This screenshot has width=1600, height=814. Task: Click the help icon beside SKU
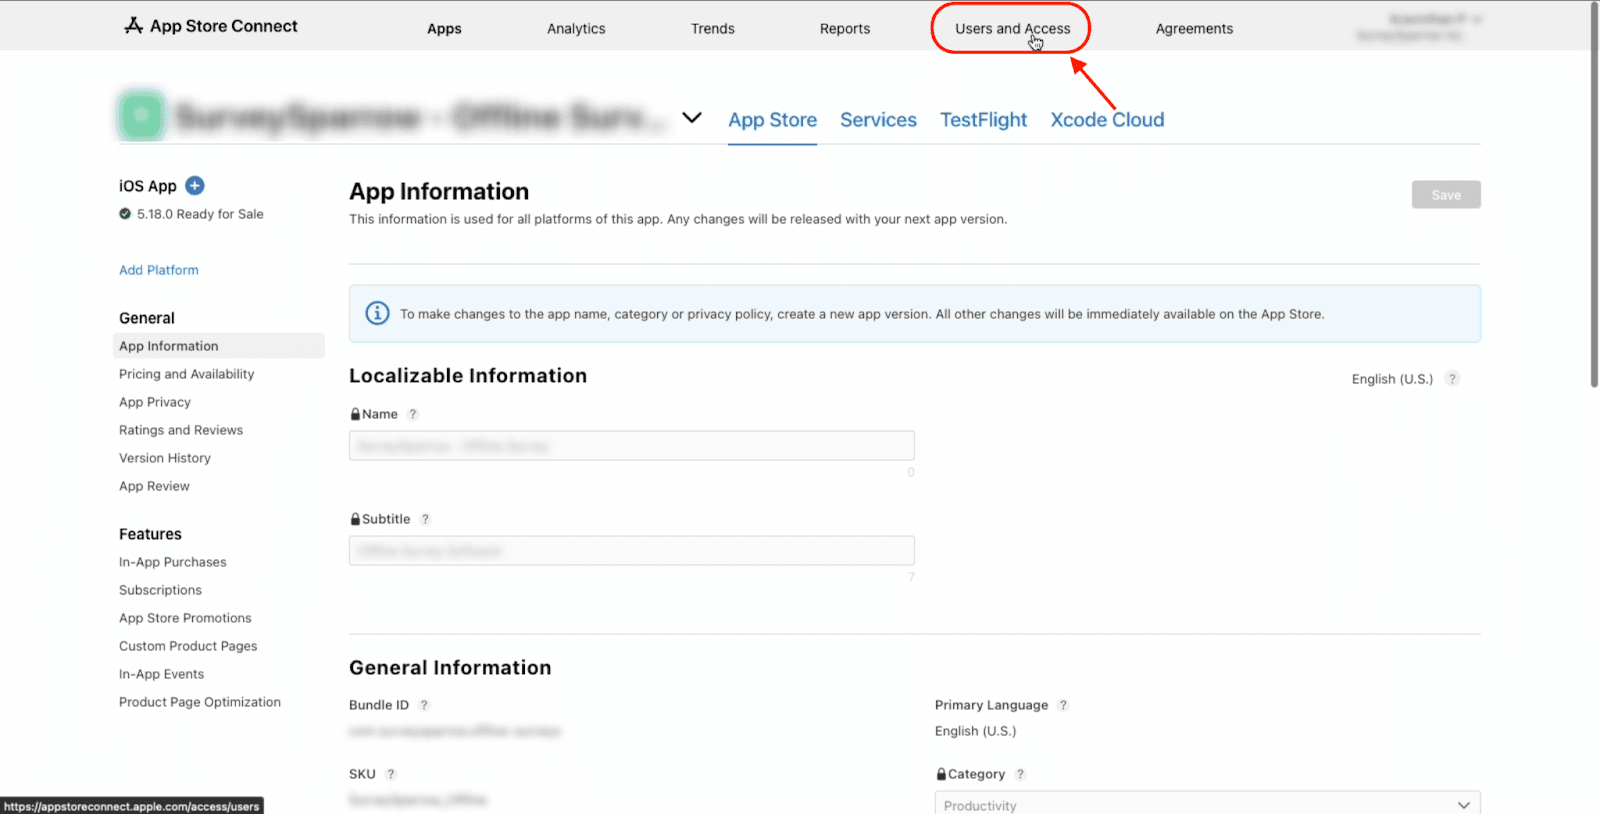click(x=391, y=774)
